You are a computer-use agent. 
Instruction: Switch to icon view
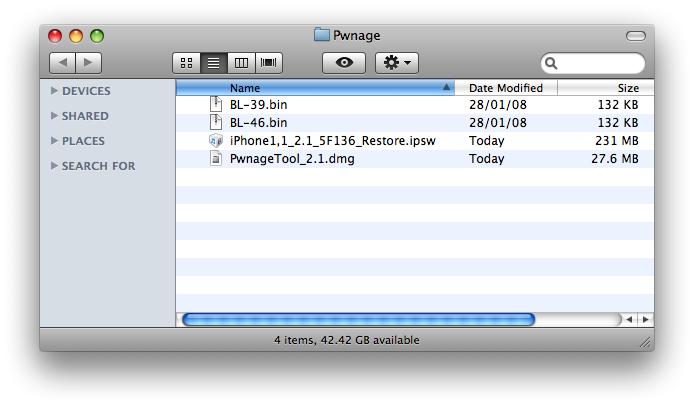(x=186, y=63)
